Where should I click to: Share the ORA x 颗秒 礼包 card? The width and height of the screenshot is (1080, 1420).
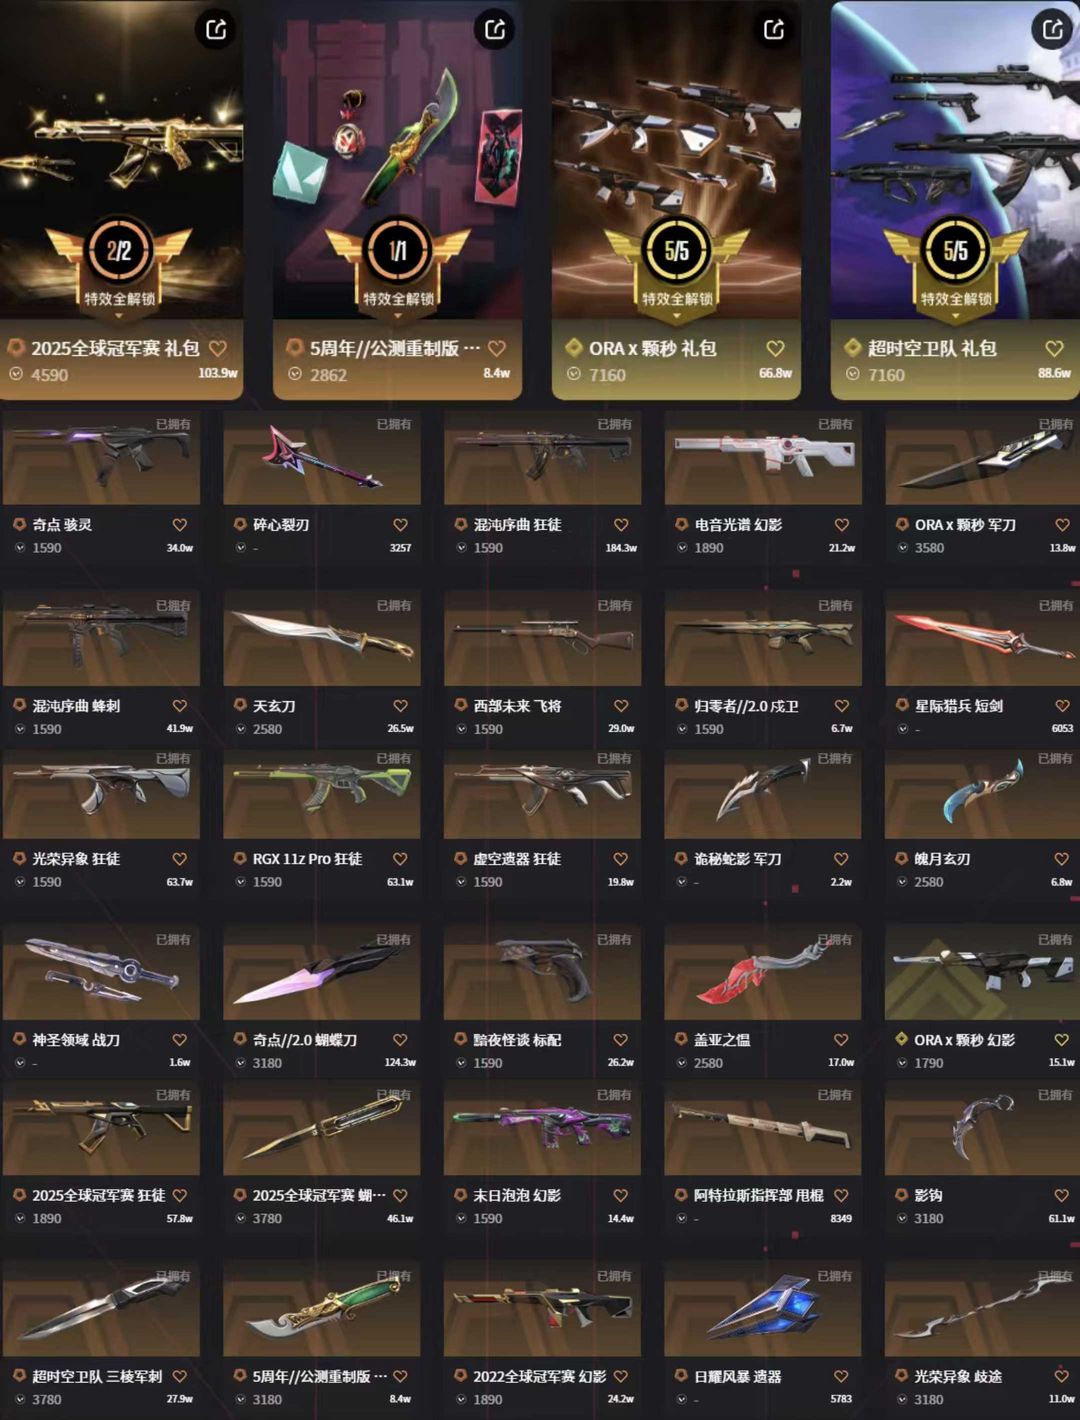tap(774, 29)
